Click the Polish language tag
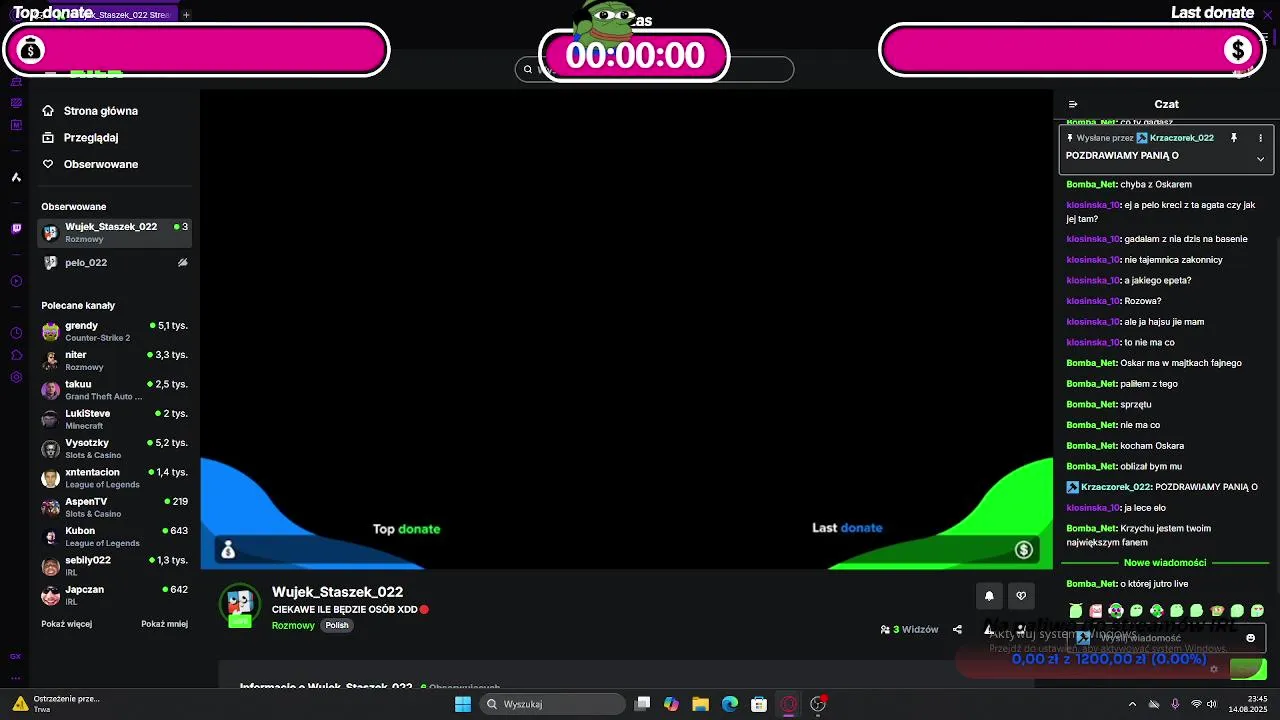Image resolution: width=1280 pixels, height=720 pixels. (x=337, y=625)
